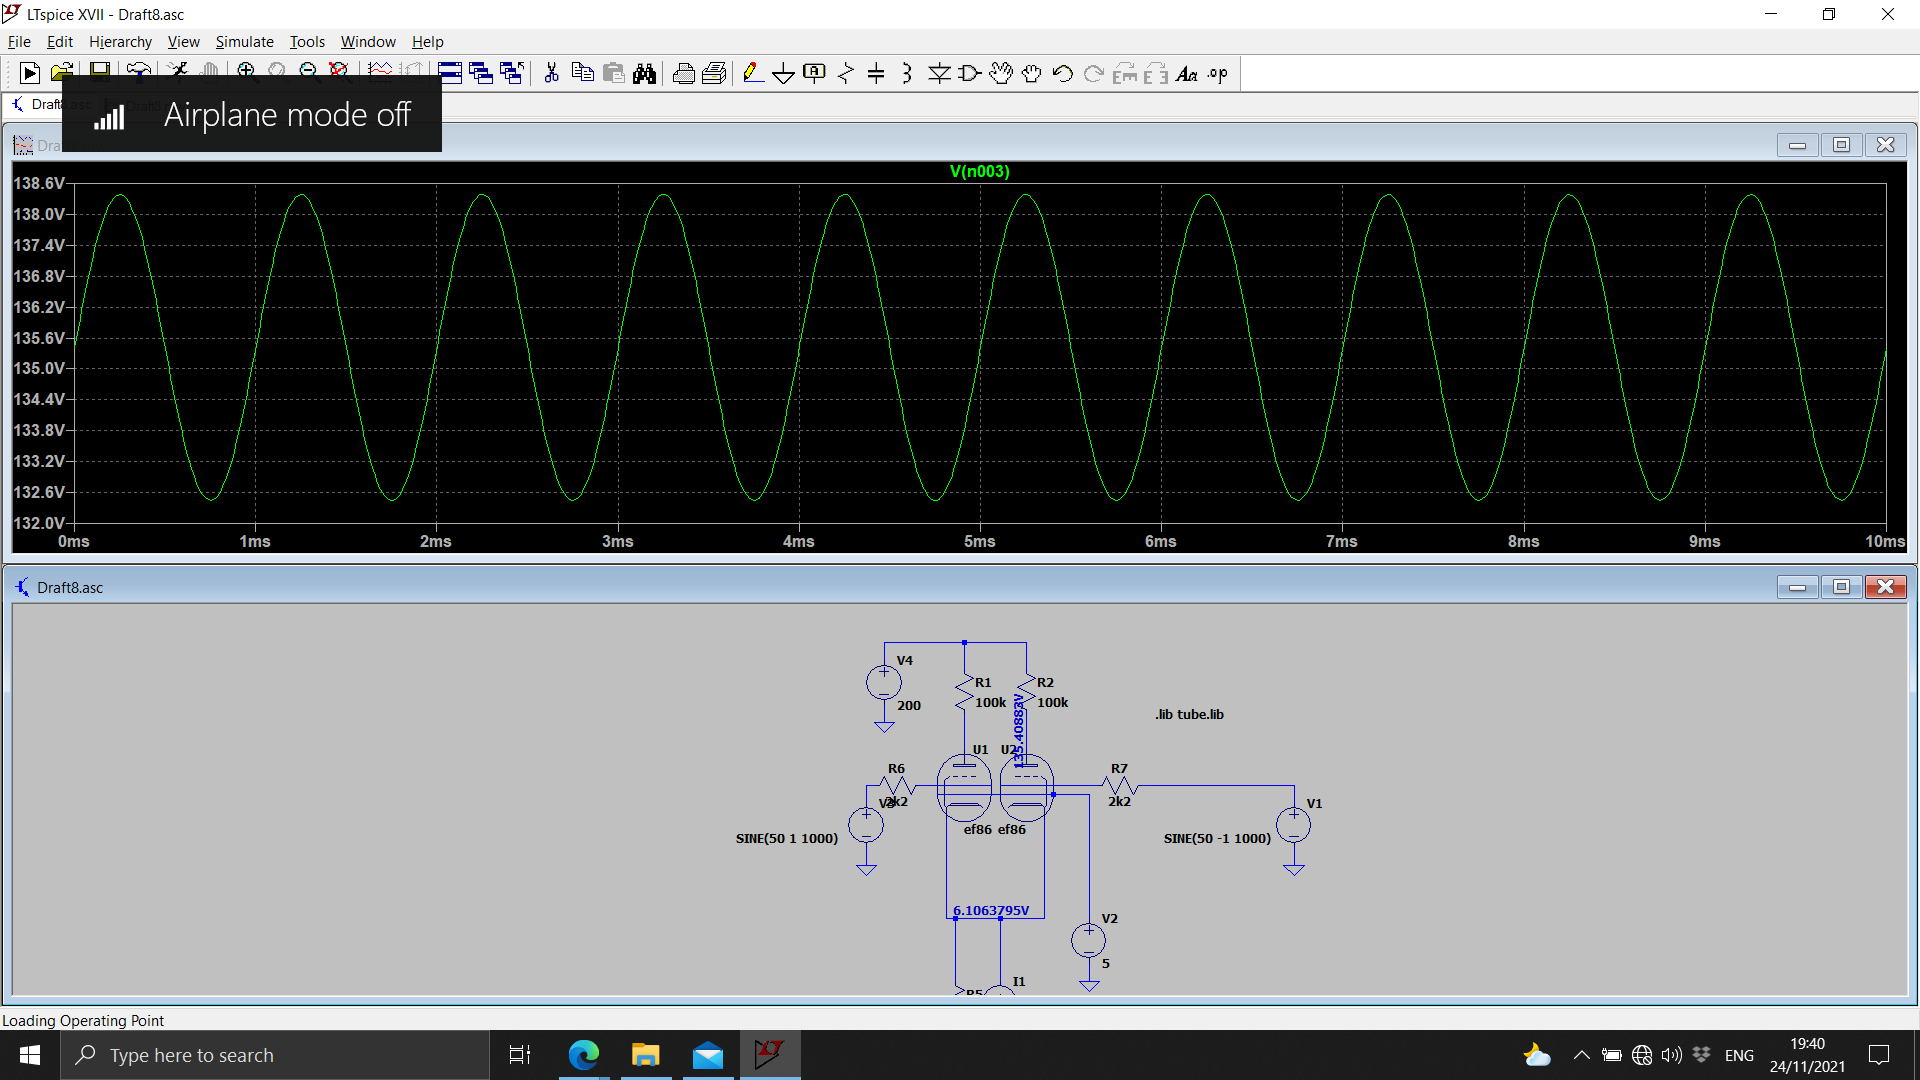Screen dimensions: 1920x1080
Task: Select the Draw Wire pencil tool
Action: [x=753, y=73]
